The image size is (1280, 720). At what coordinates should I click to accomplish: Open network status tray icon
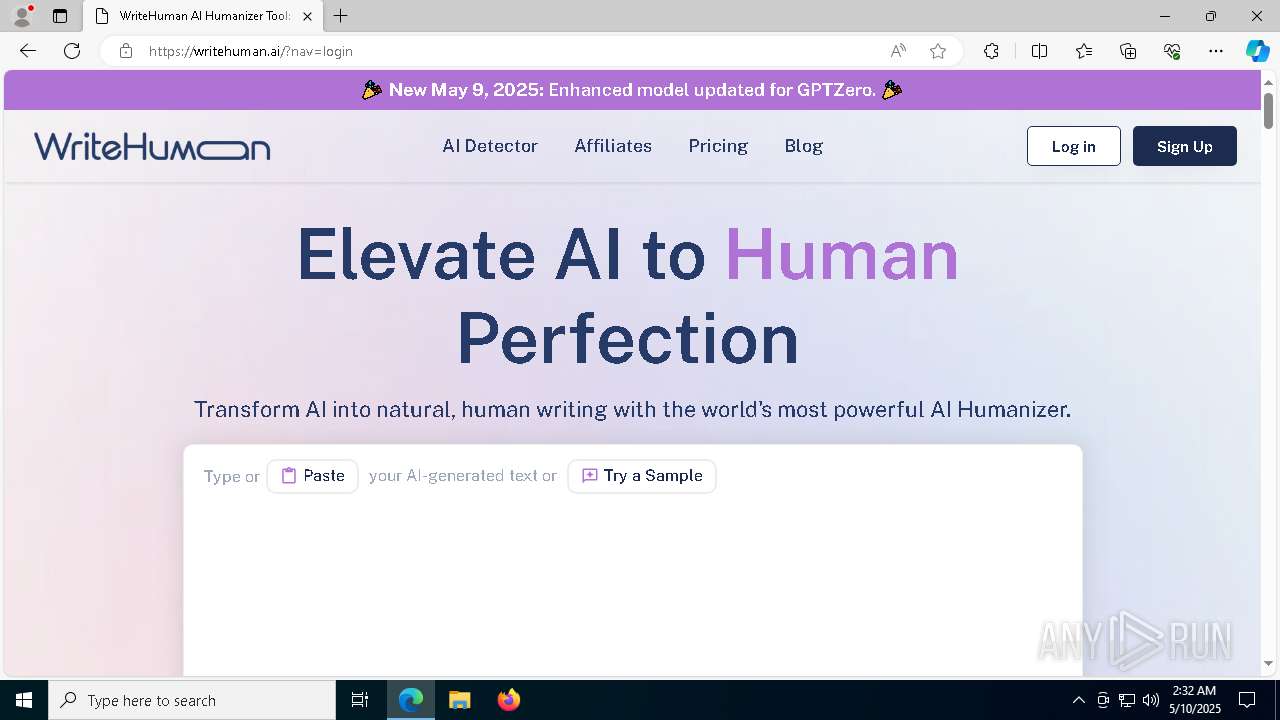1127,700
